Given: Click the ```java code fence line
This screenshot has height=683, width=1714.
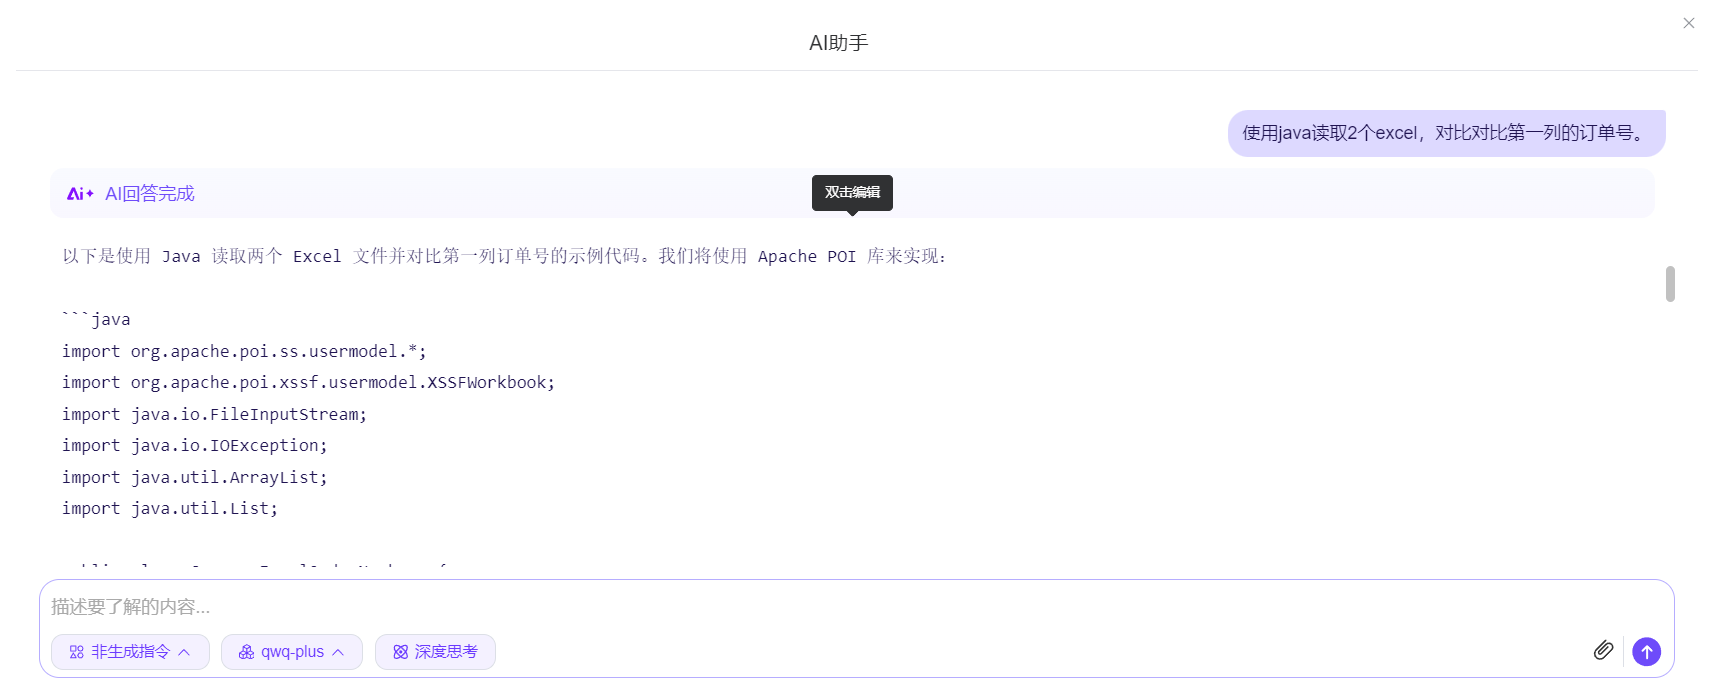Looking at the screenshot, I should pos(96,319).
